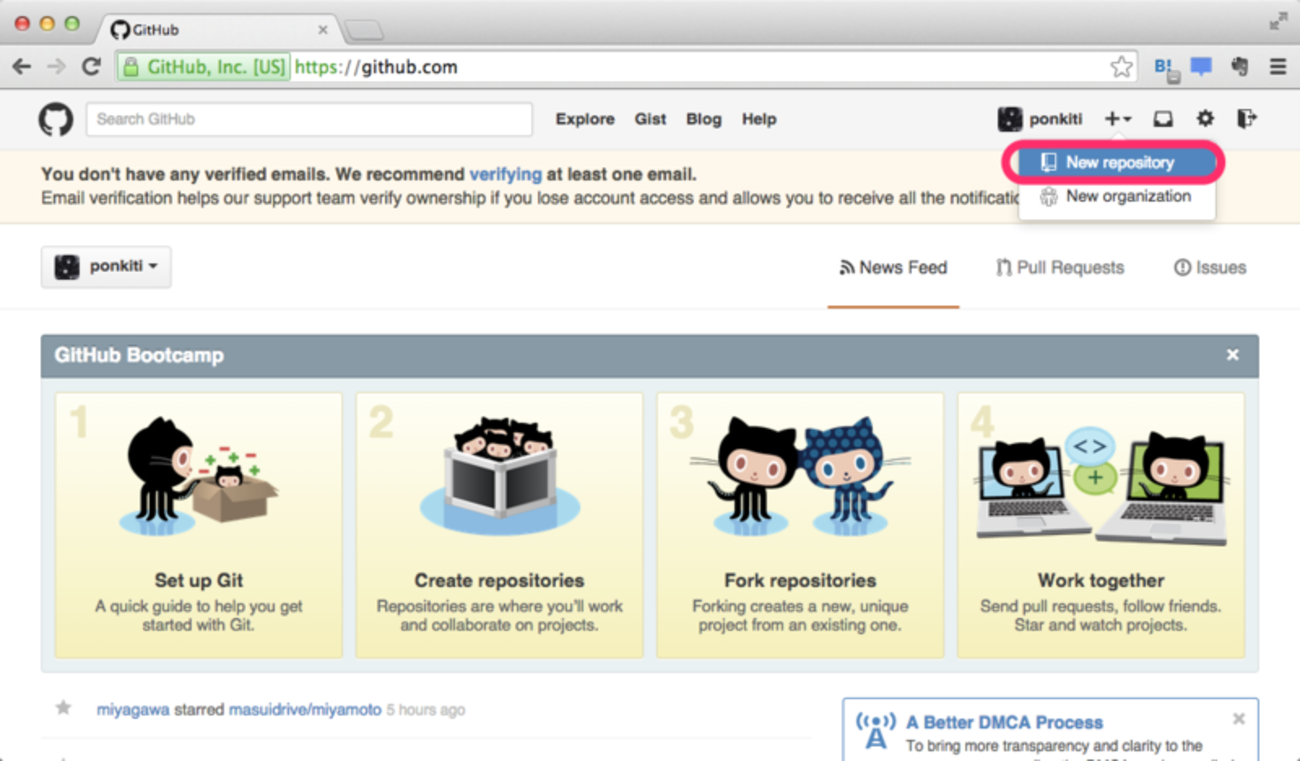Image resolution: width=1300 pixels, height=761 pixels.
Task: Click the sign out icon
Action: point(1247,119)
